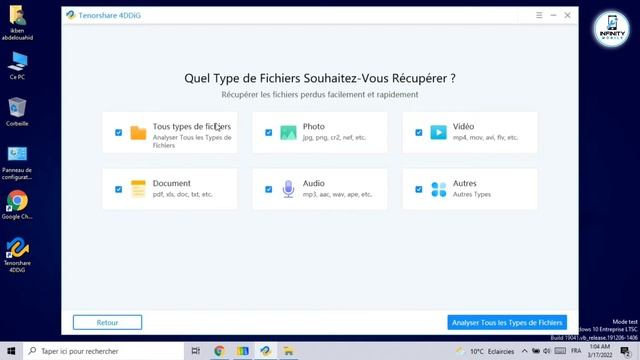Open File Explorer from the taskbar
This screenshot has width=640, height=360.
click(289, 351)
